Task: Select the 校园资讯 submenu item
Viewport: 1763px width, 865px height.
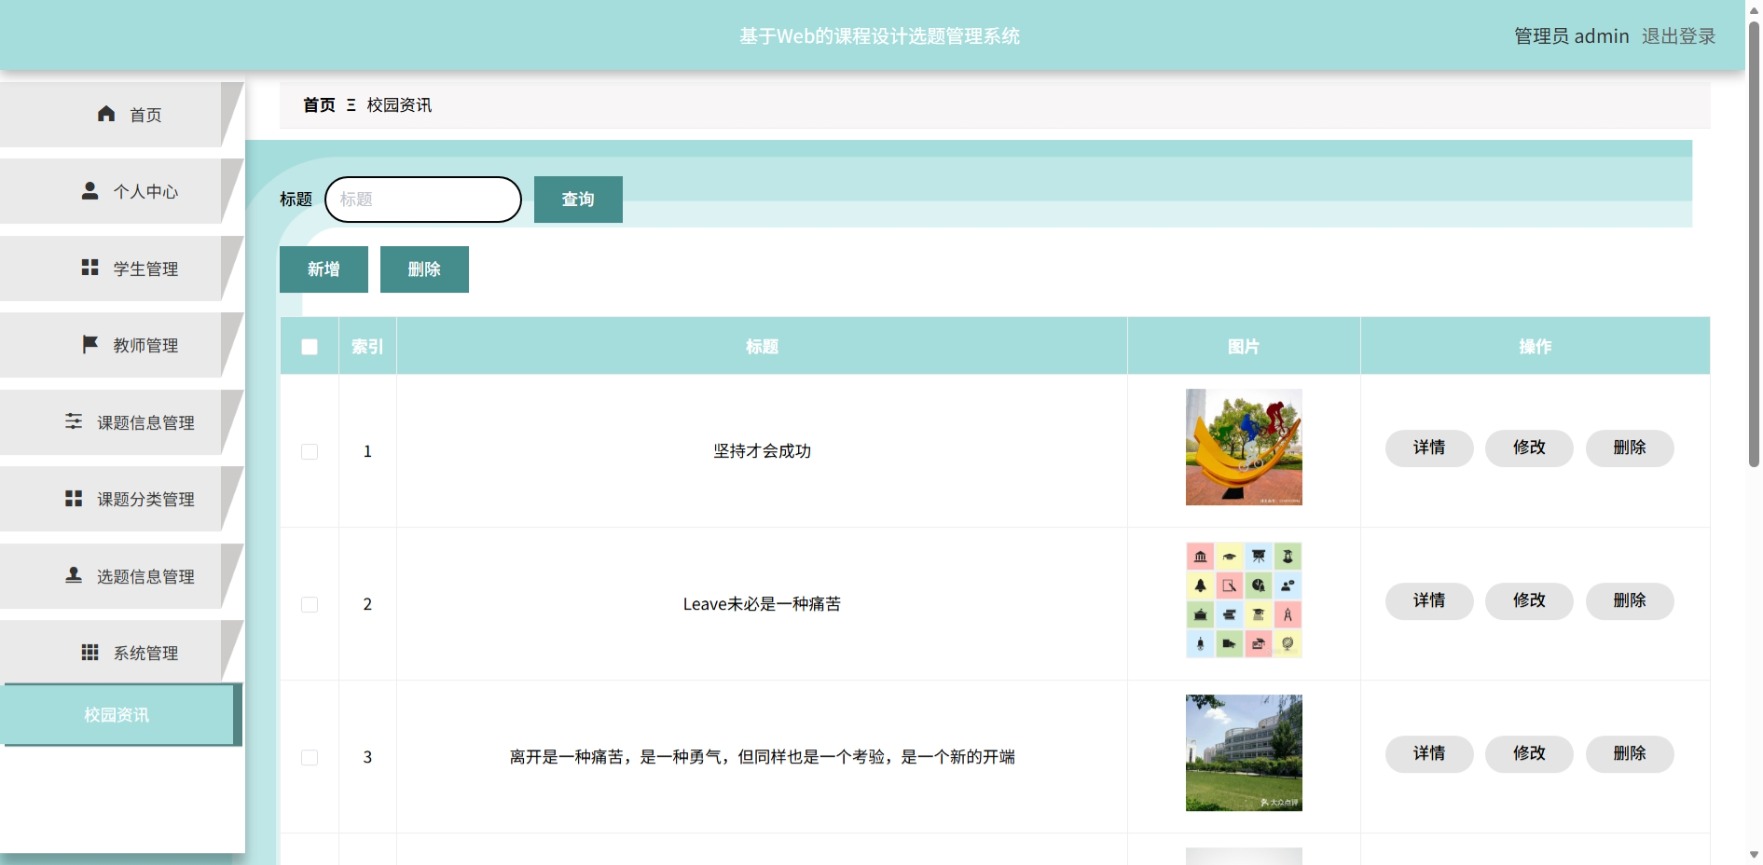Action: click(x=121, y=715)
